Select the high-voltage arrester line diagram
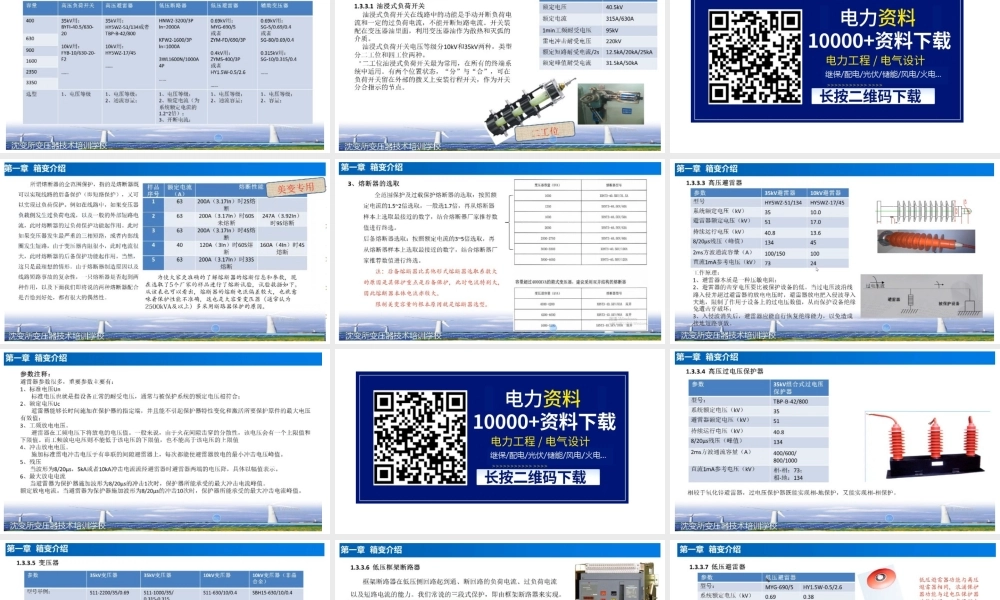The height and width of the screenshot is (600, 1000). click(923, 210)
